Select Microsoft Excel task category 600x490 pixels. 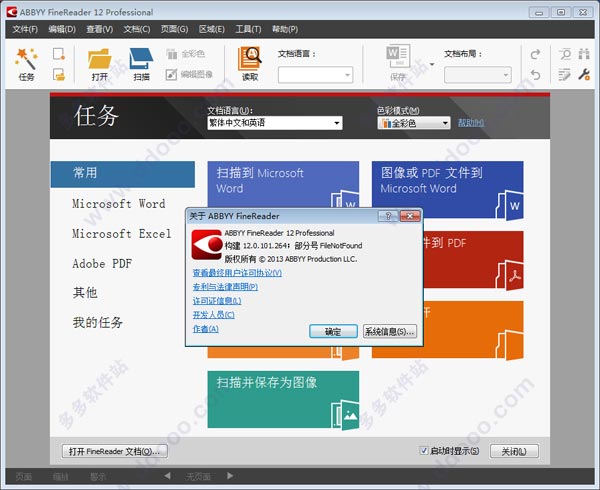[121, 233]
